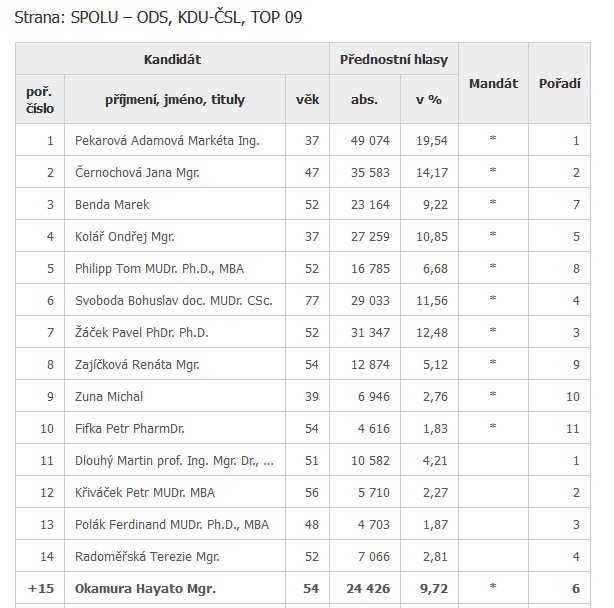Click the abs. column header

click(x=365, y=99)
